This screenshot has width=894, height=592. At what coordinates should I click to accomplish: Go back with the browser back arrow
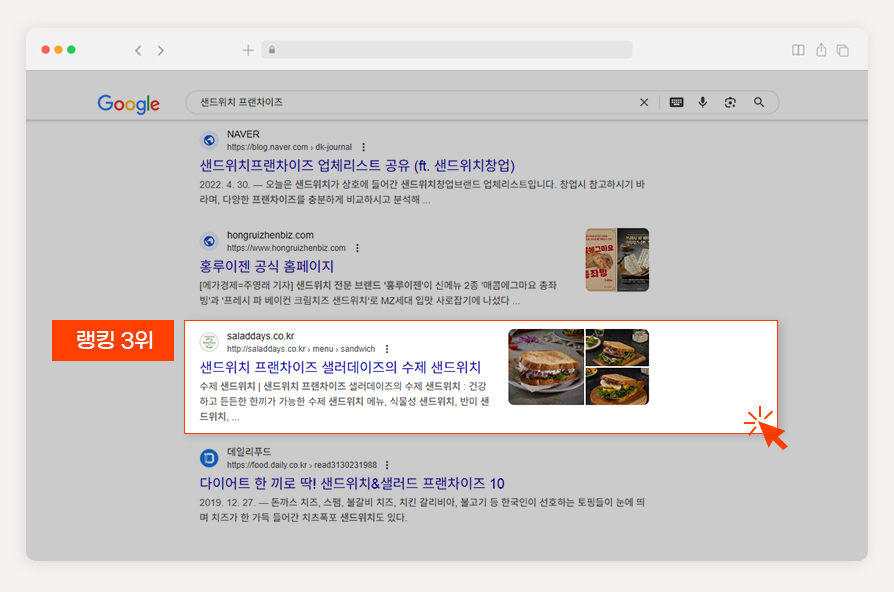tap(138, 50)
